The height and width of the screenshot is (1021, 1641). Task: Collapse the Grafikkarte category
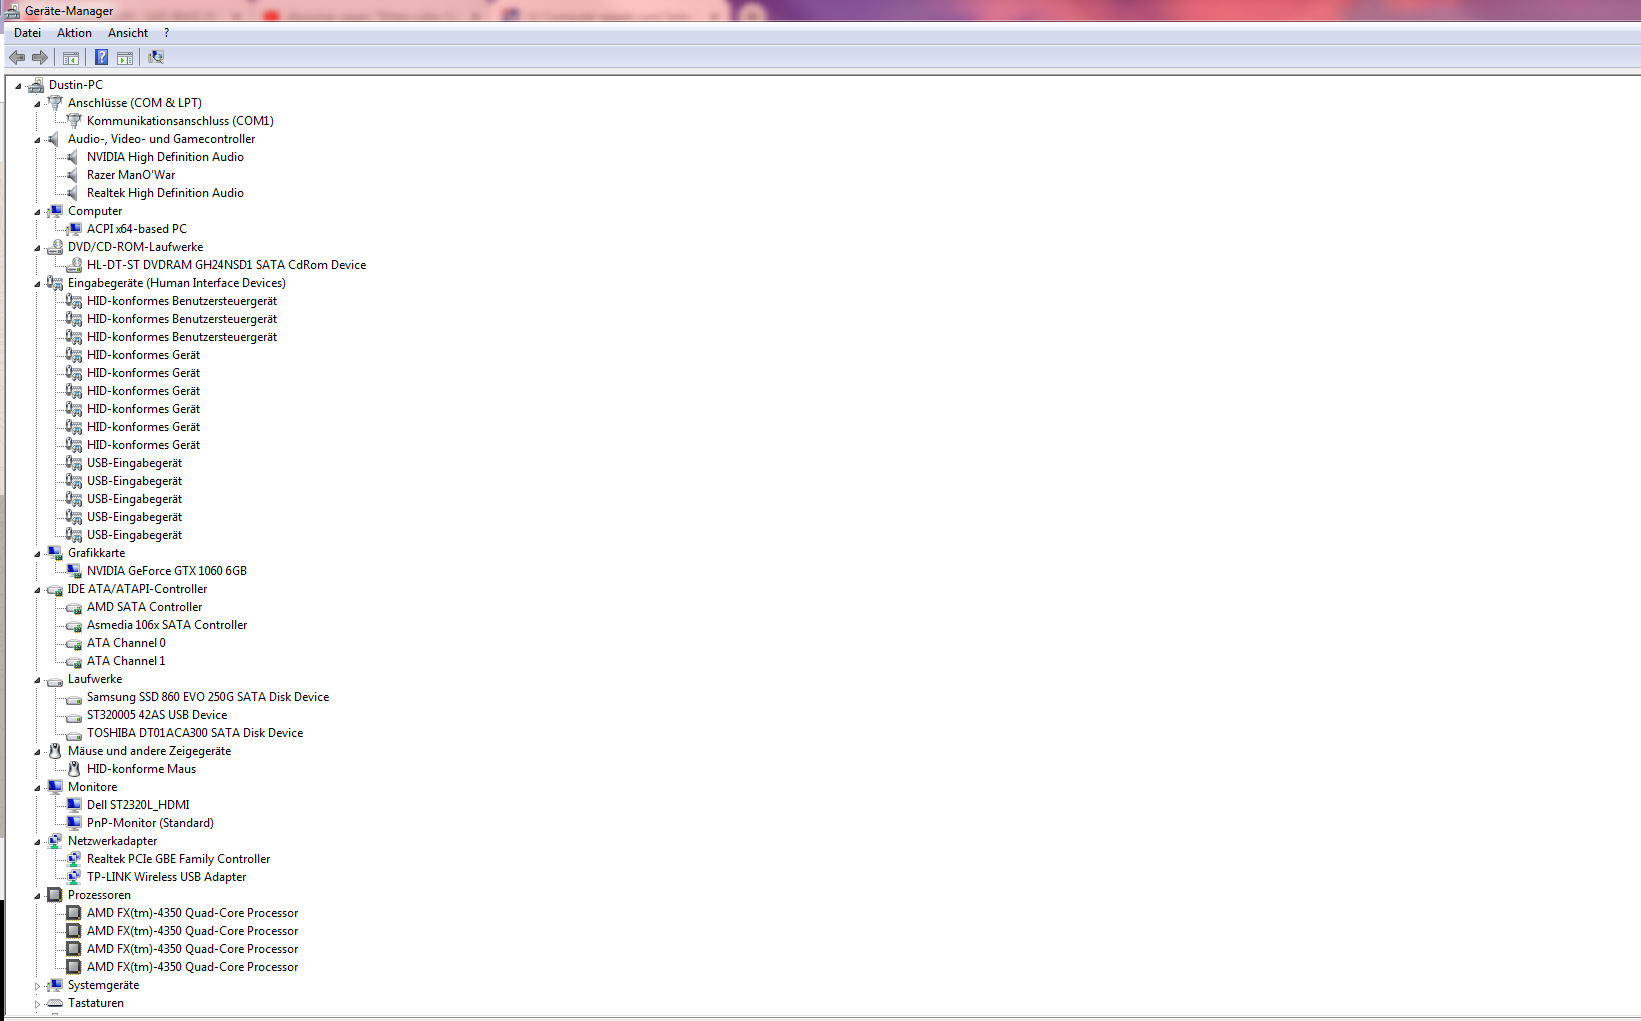(37, 554)
